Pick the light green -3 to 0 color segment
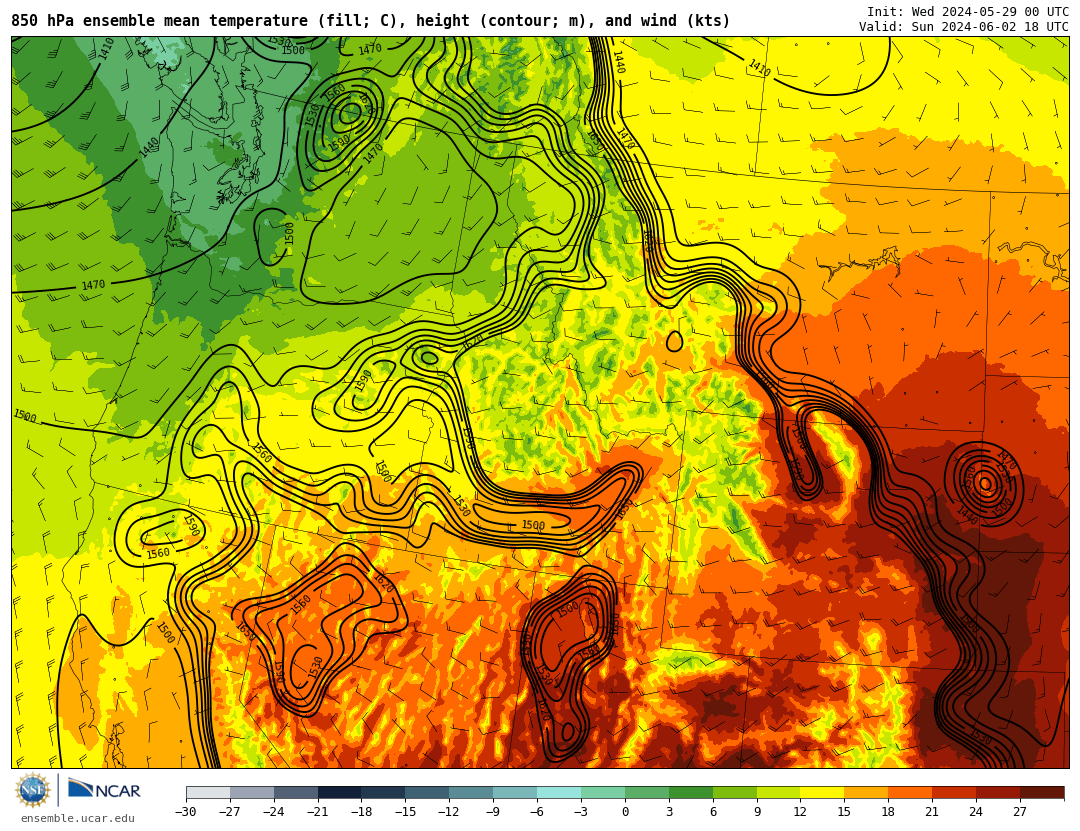Viewport: 1080px width, 831px height. click(x=603, y=792)
